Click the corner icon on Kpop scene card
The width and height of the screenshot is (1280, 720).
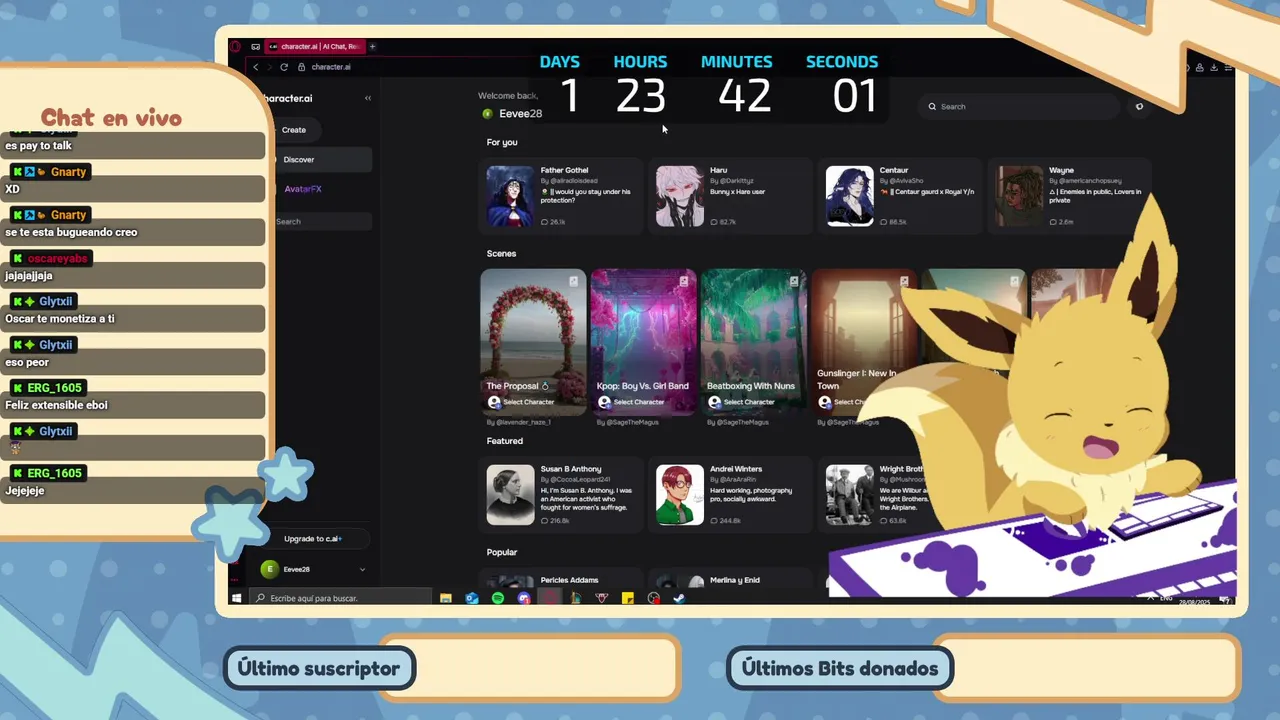684,282
